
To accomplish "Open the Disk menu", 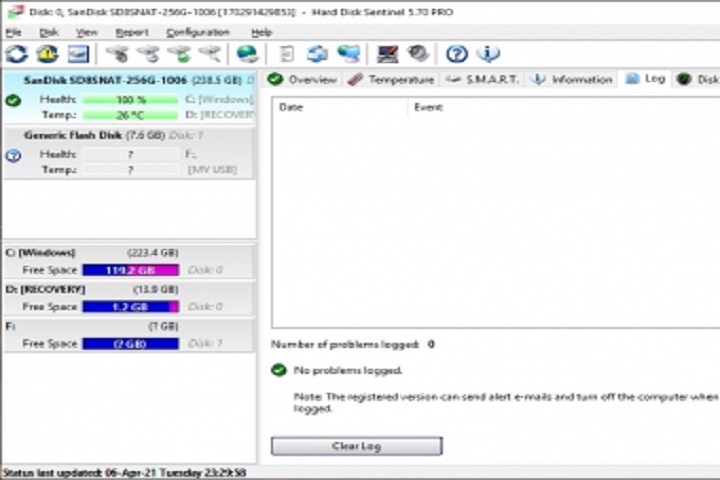I will click(48, 32).
